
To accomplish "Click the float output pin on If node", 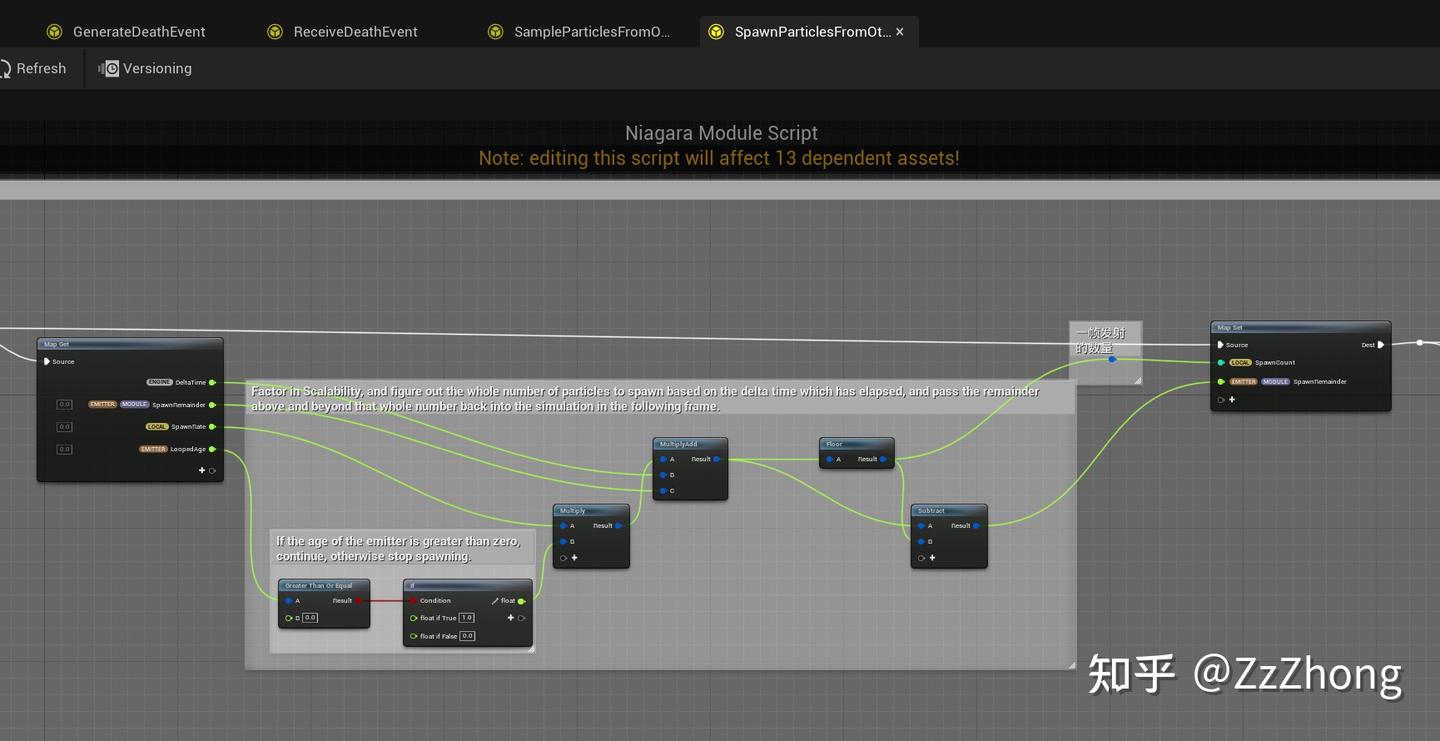I will [521, 601].
